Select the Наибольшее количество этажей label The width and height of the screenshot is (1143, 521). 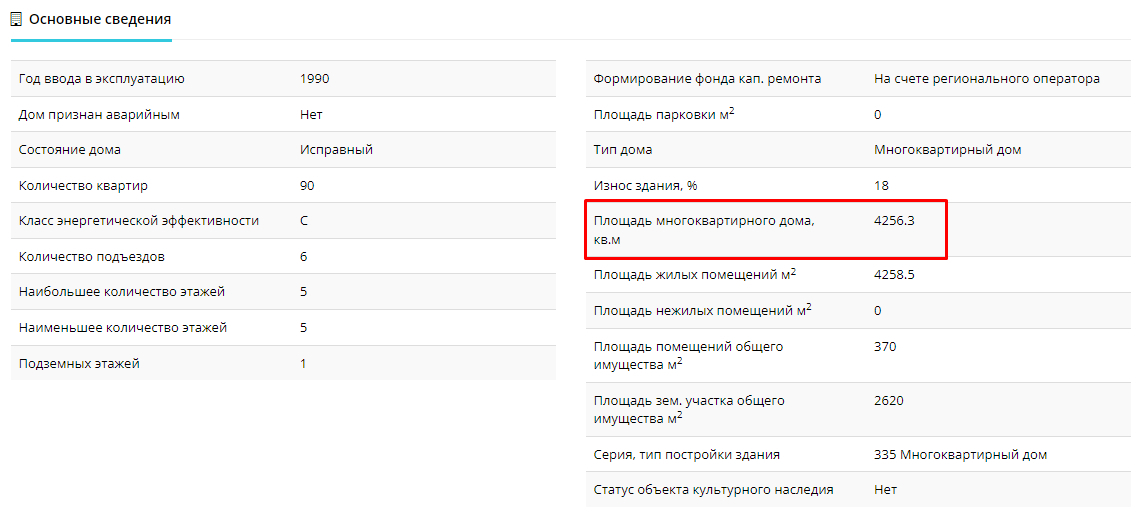coord(122,292)
